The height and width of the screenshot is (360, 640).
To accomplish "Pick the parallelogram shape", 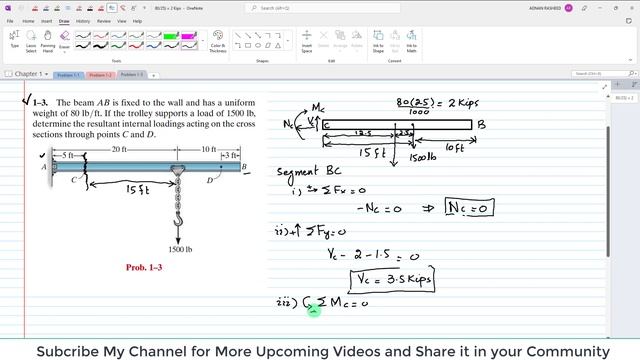I will coord(268,45).
